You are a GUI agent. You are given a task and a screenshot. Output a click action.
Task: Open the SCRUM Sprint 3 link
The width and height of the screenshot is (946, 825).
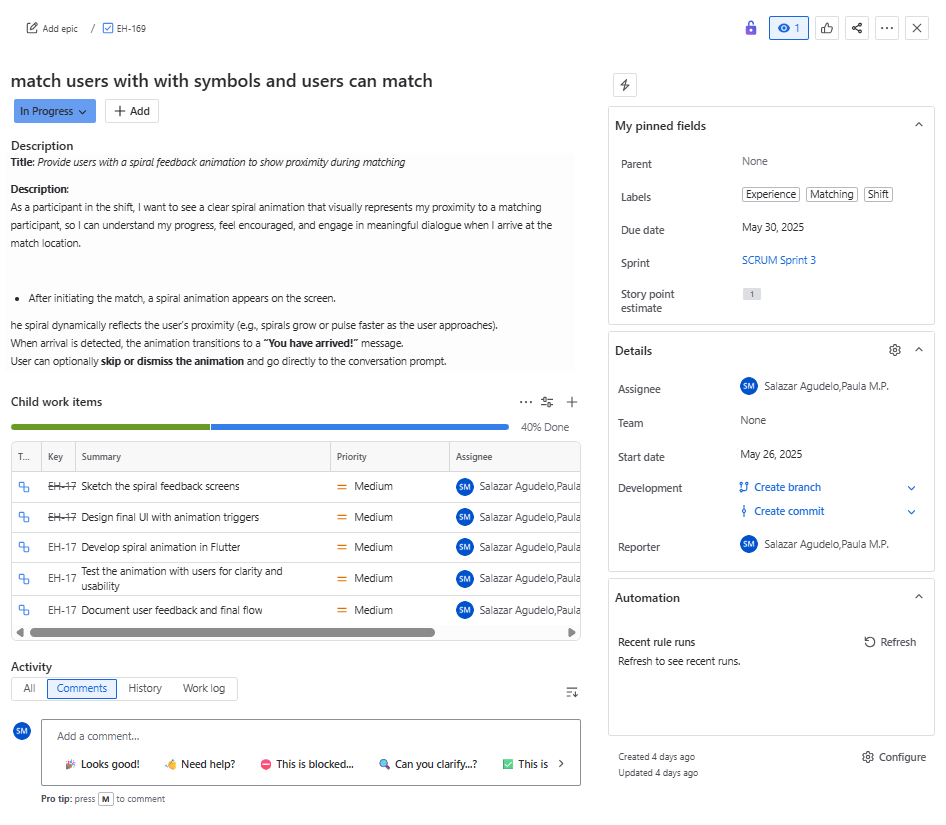(778, 260)
